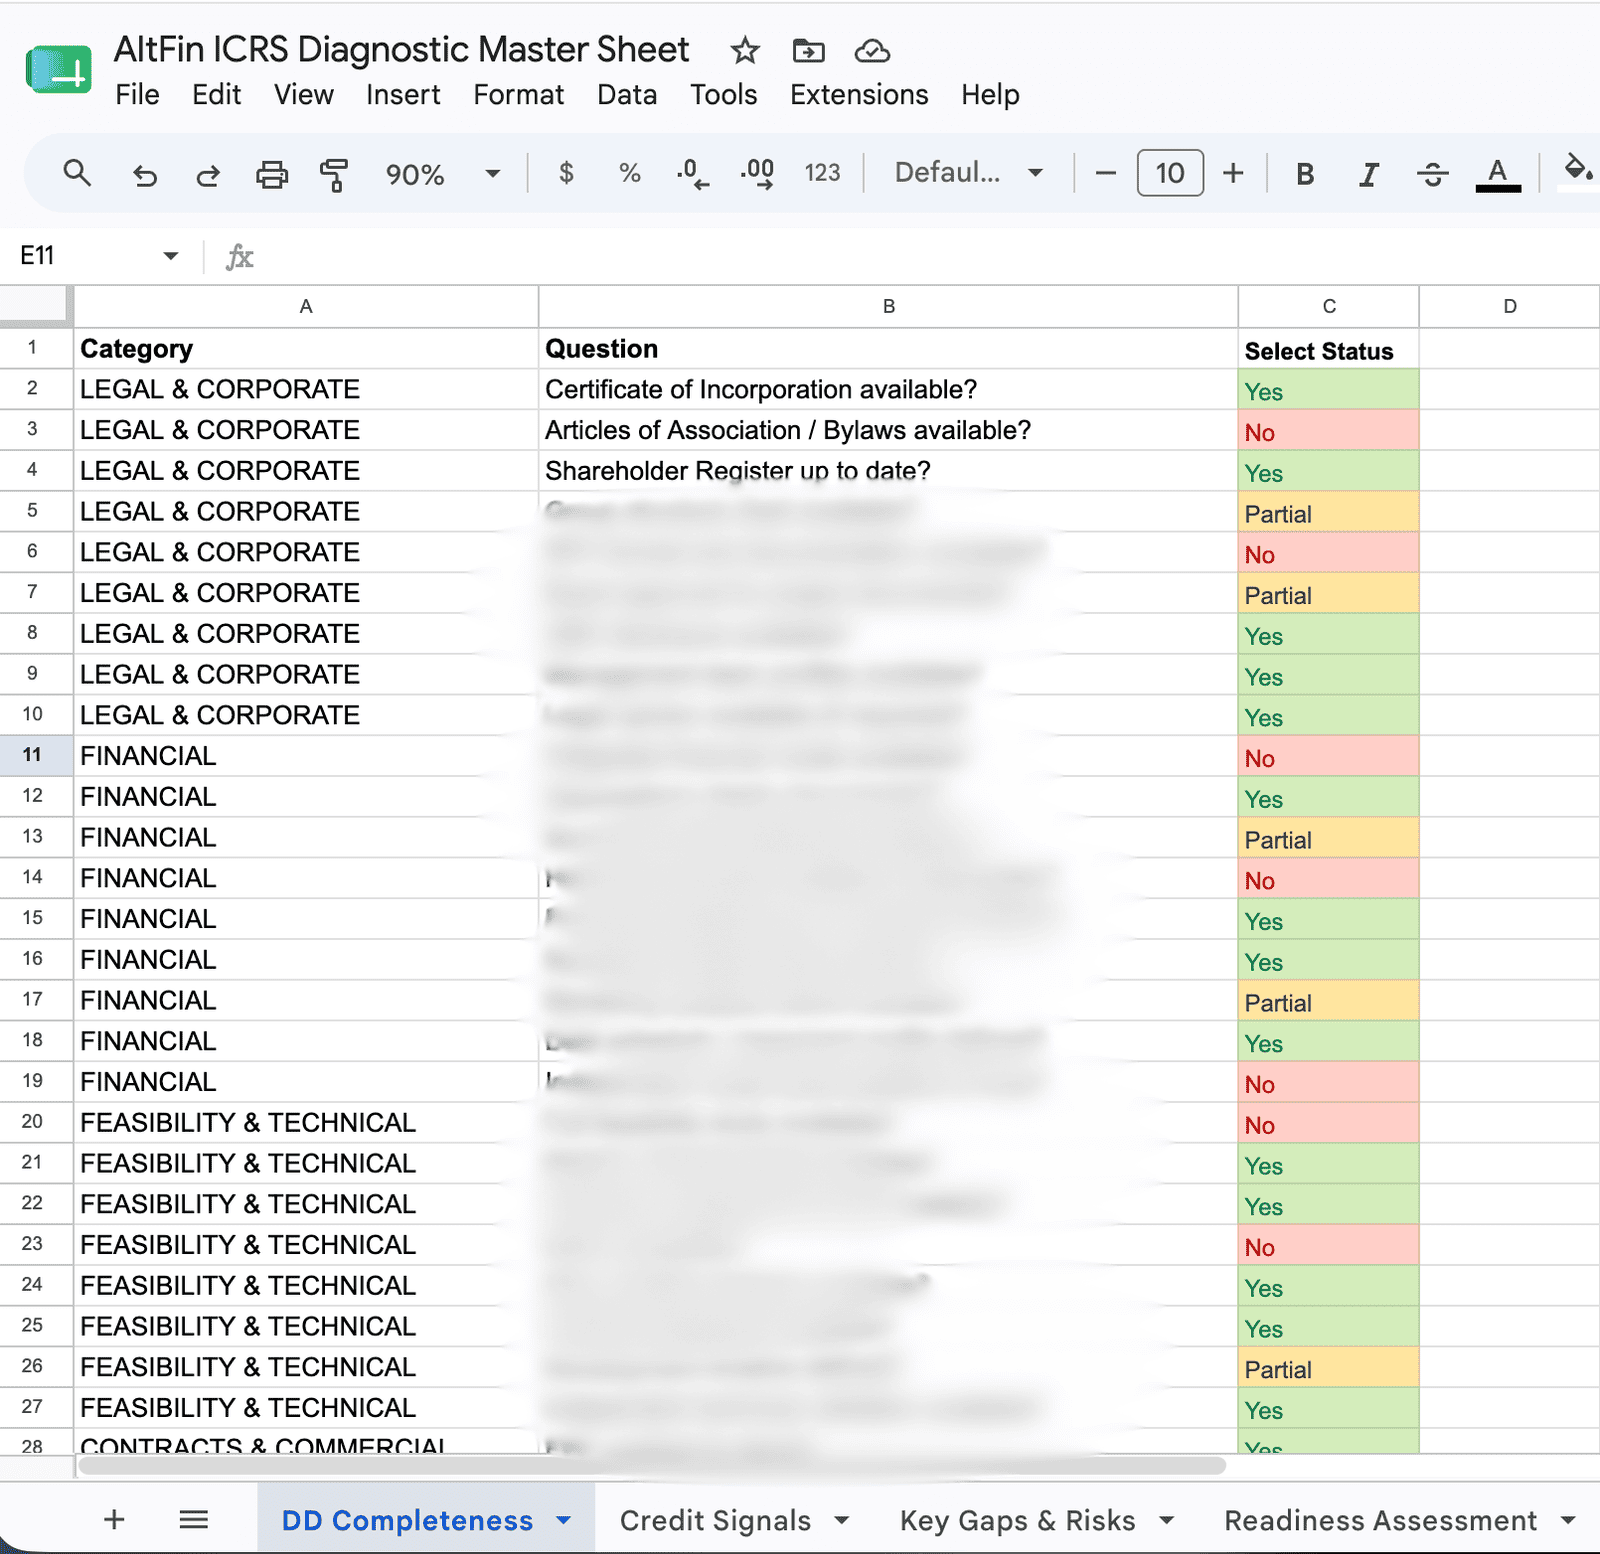Screen dimensions: 1600x1554
Task: Click the move to folder icon
Action: pos(808,50)
